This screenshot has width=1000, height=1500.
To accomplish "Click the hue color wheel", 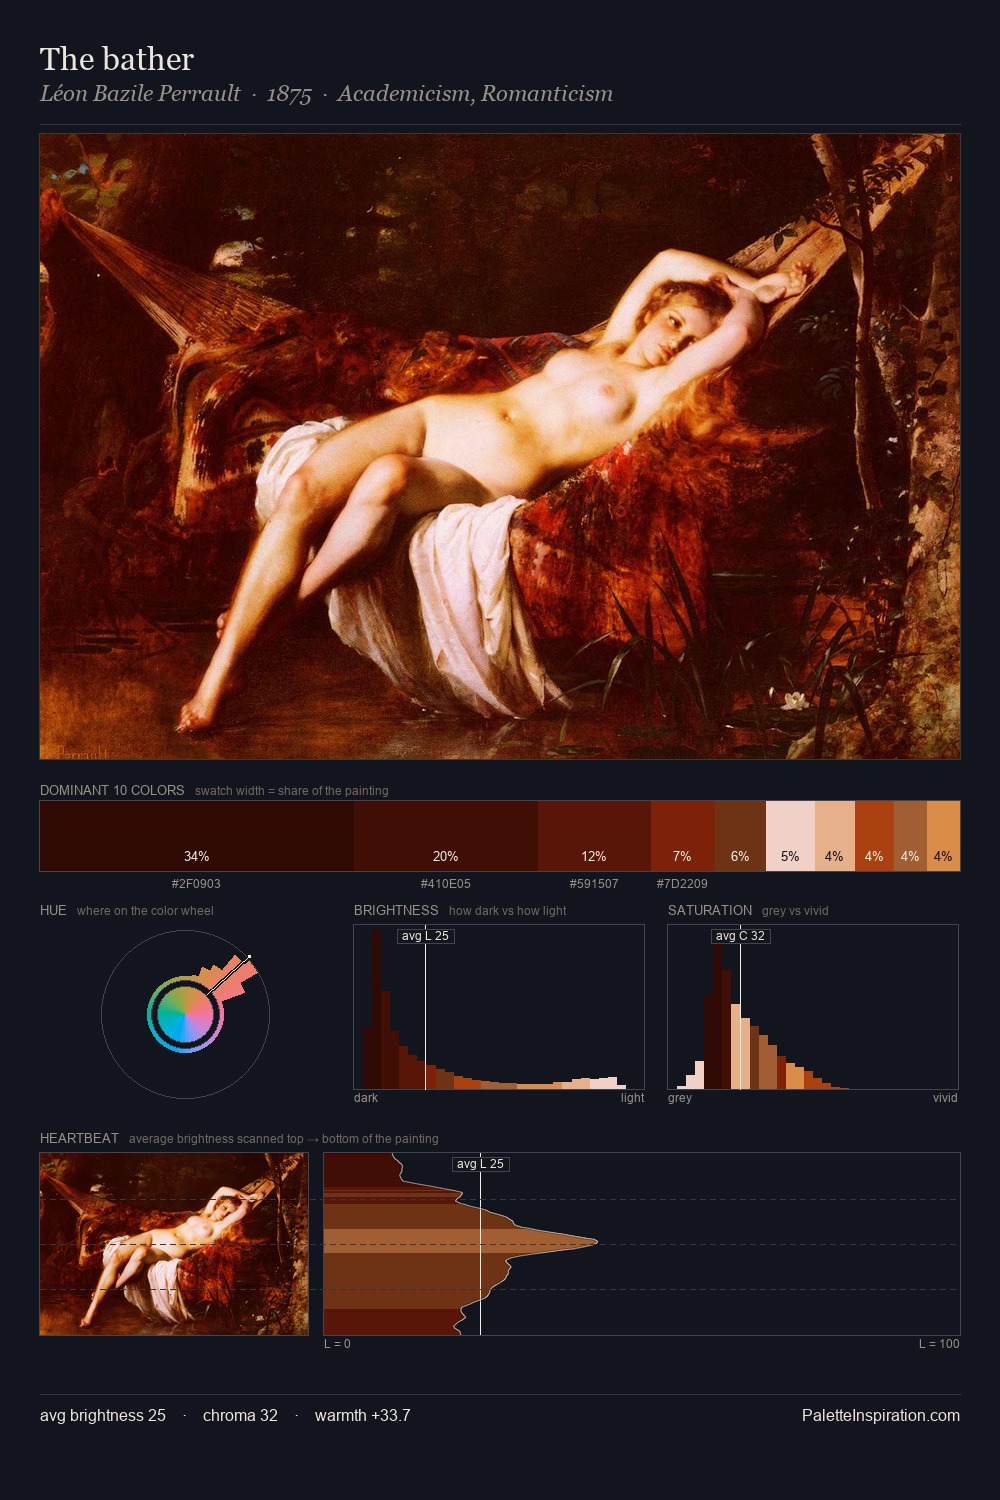I will (185, 1014).
